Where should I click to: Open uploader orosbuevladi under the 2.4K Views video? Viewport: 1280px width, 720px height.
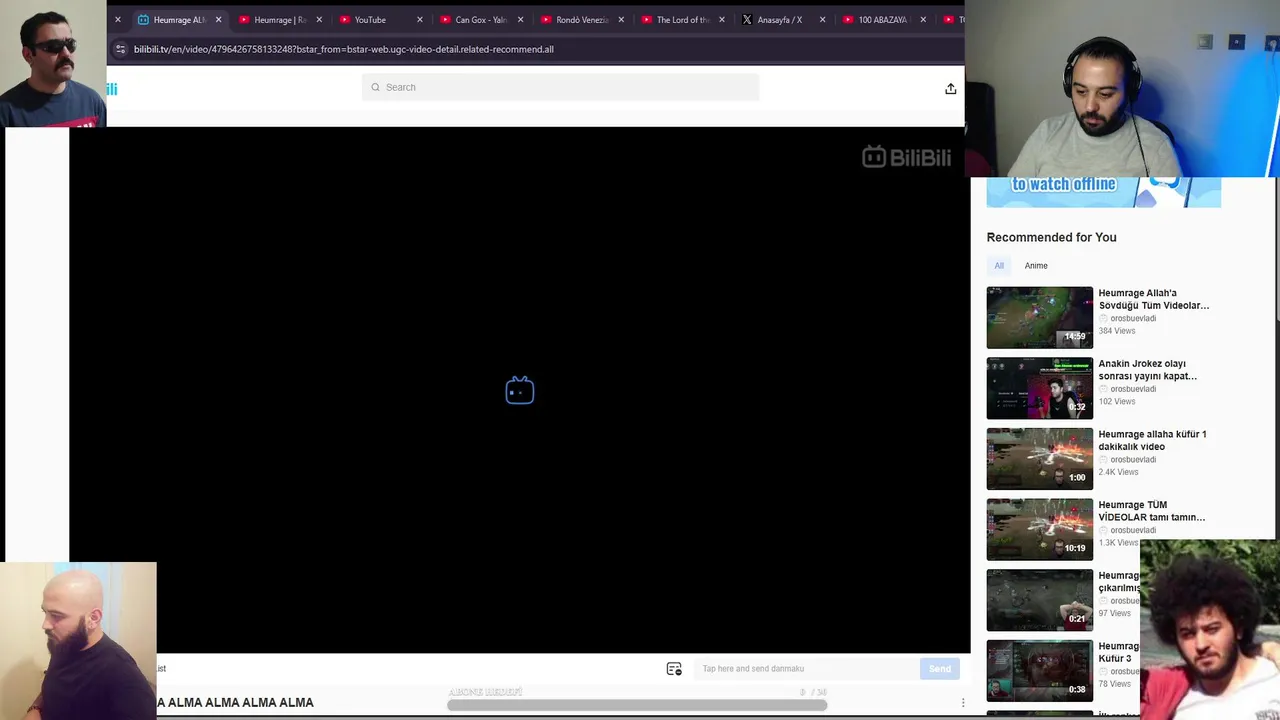(x=1133, y=460)
